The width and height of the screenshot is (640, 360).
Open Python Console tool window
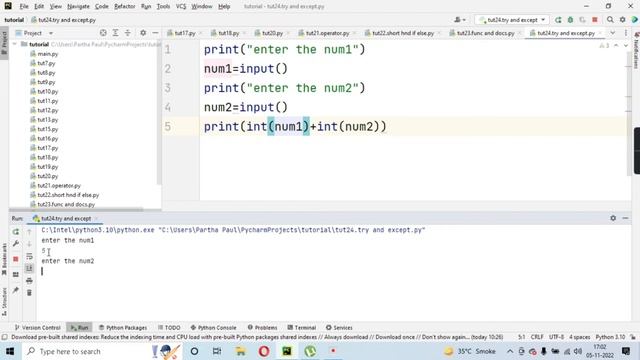tap(213, 327)
